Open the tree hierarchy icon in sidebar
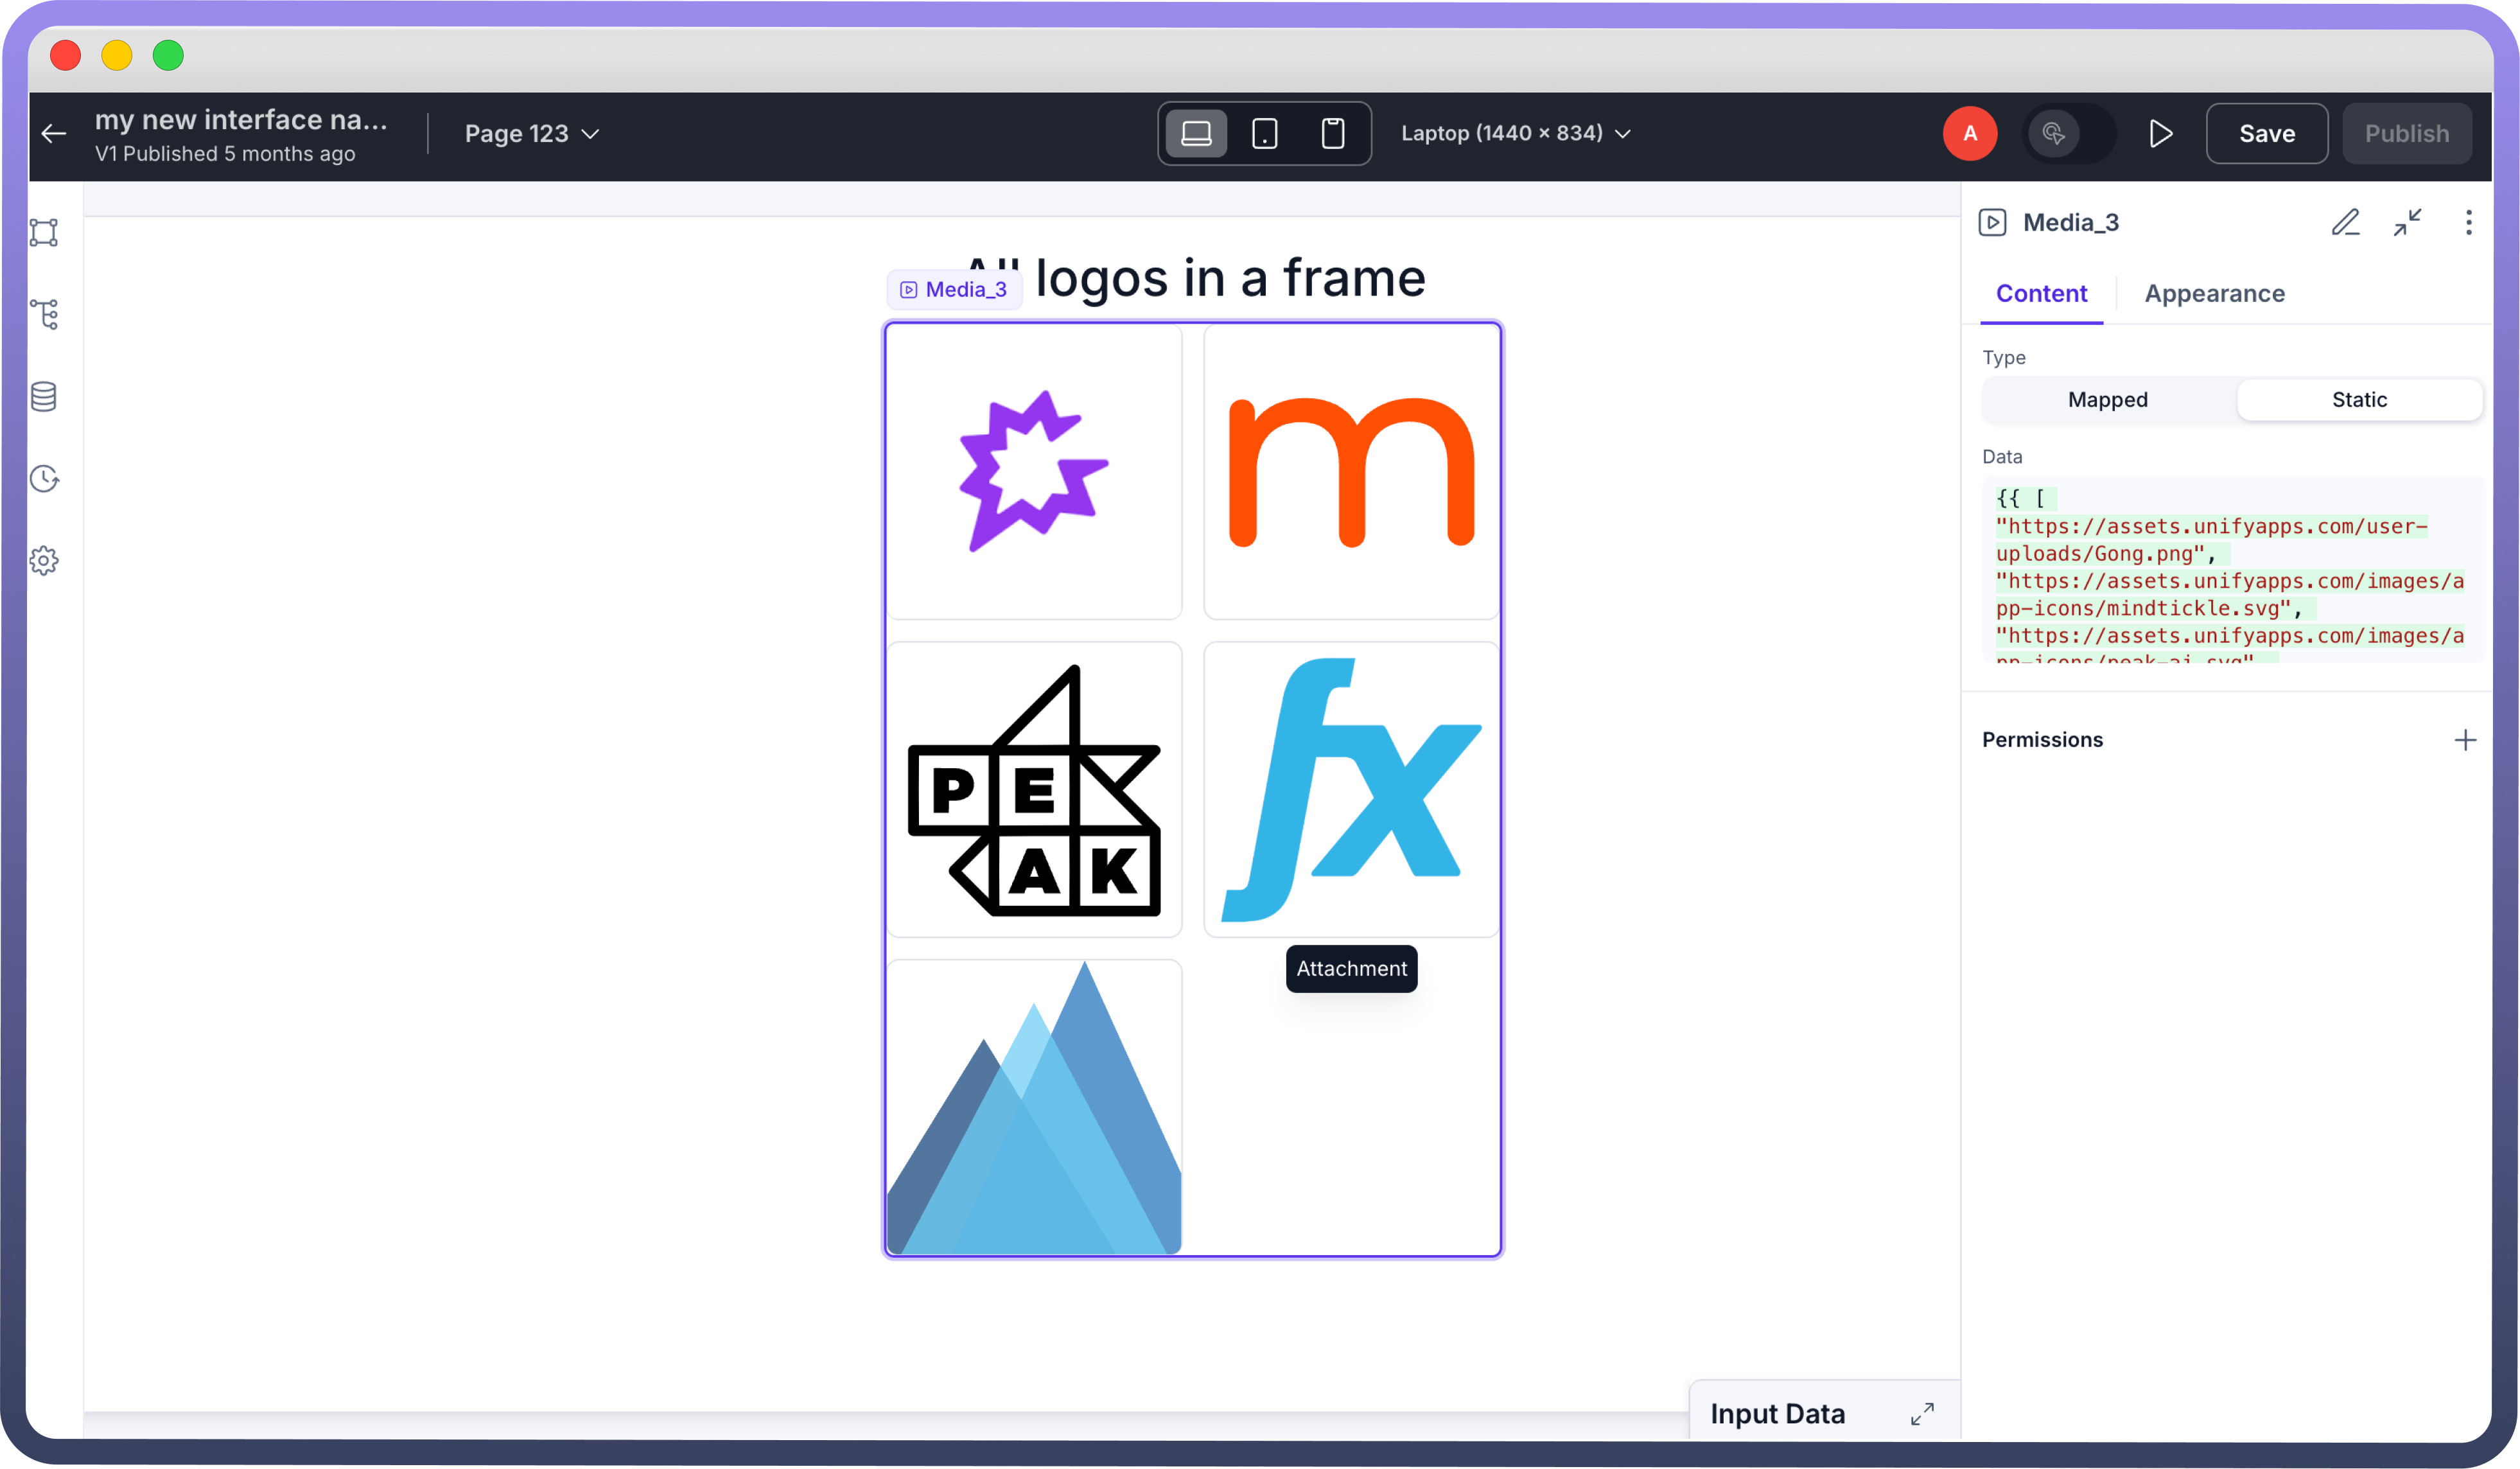2520x1469 pixels. point(45,314)
